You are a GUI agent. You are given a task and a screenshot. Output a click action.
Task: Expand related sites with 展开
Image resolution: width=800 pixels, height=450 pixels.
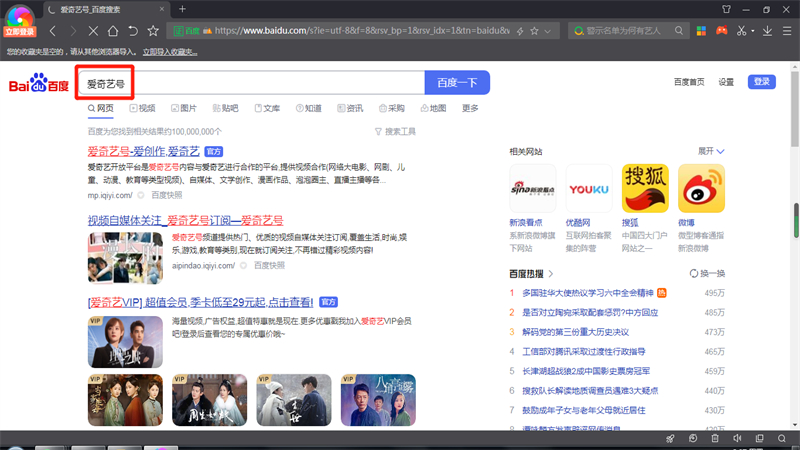click(x=711, y=152)
